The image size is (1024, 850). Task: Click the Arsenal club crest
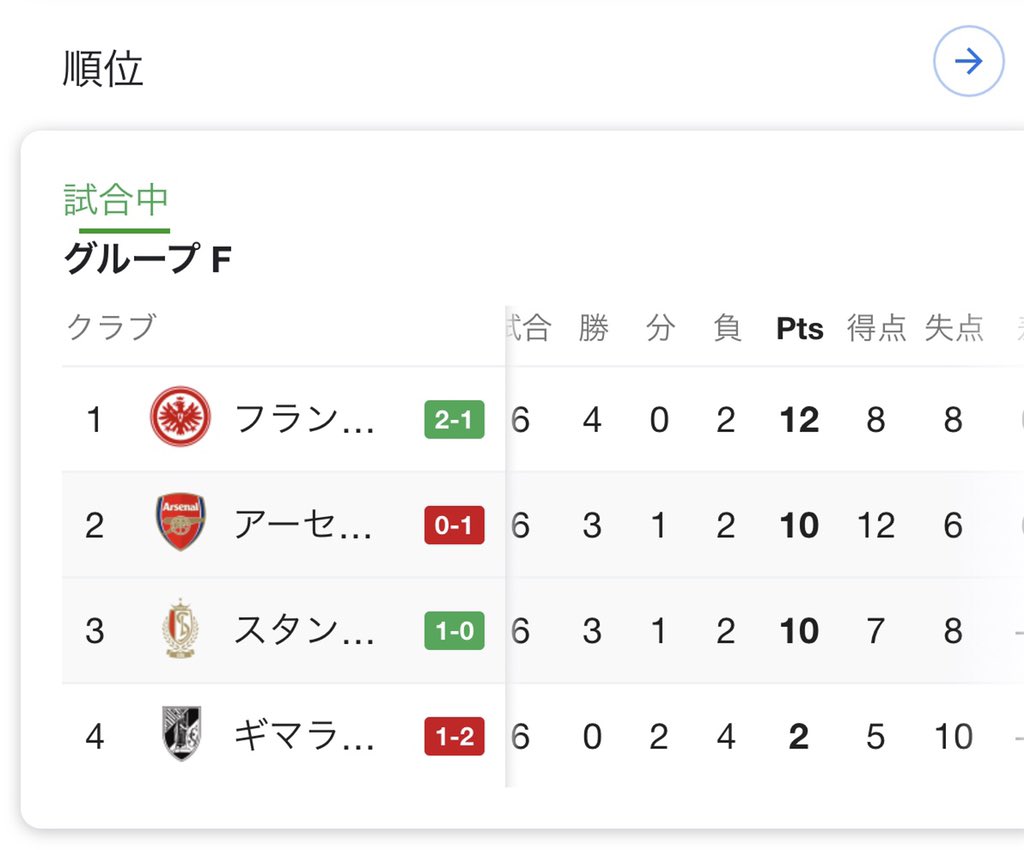(x=180, y=522)
